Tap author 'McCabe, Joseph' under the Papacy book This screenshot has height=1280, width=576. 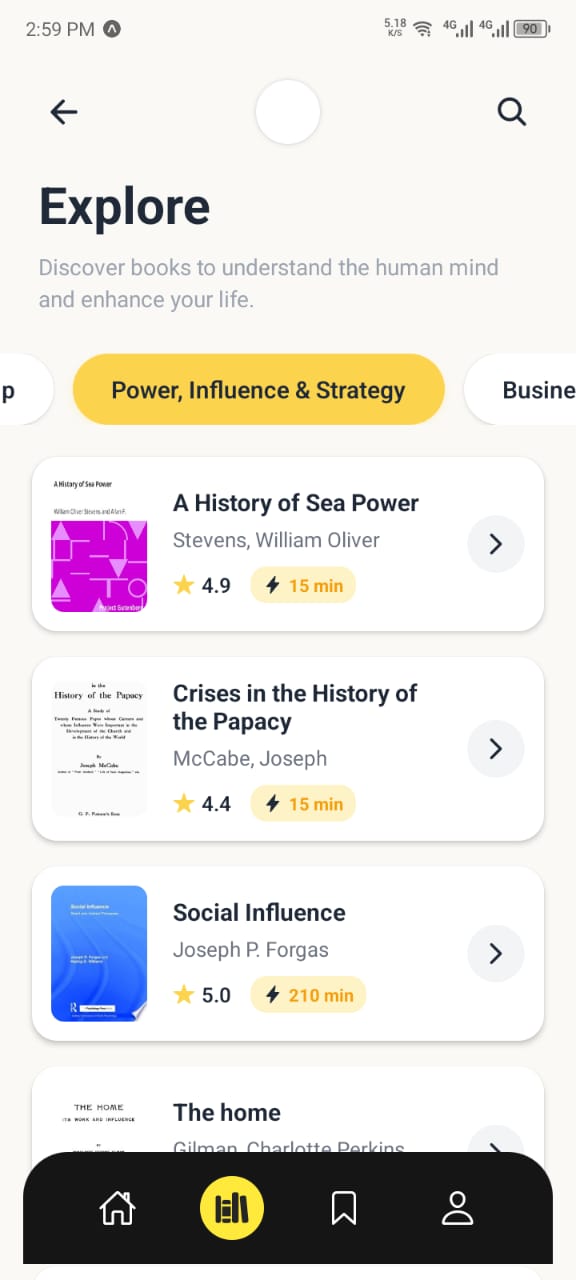[250, 758]
